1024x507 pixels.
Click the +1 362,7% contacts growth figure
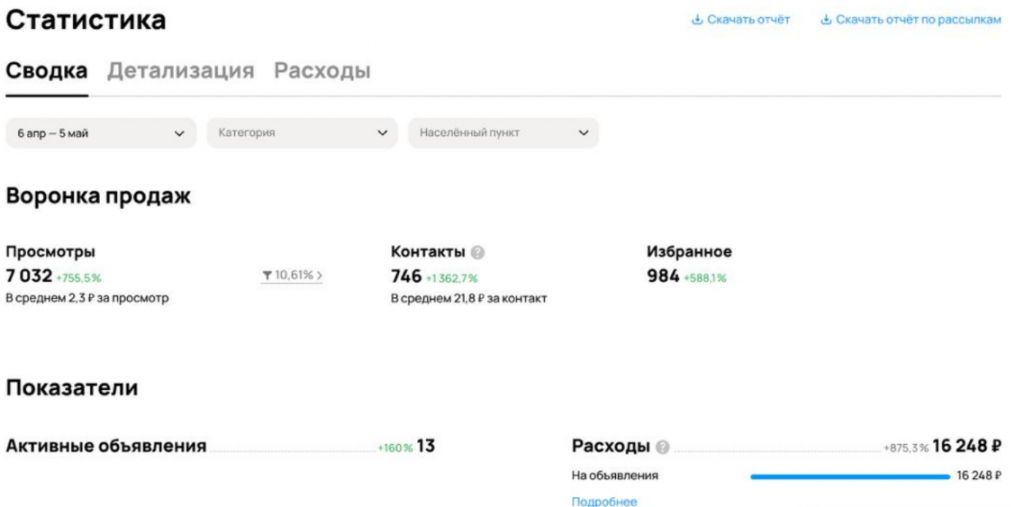[x=452, y=278]
